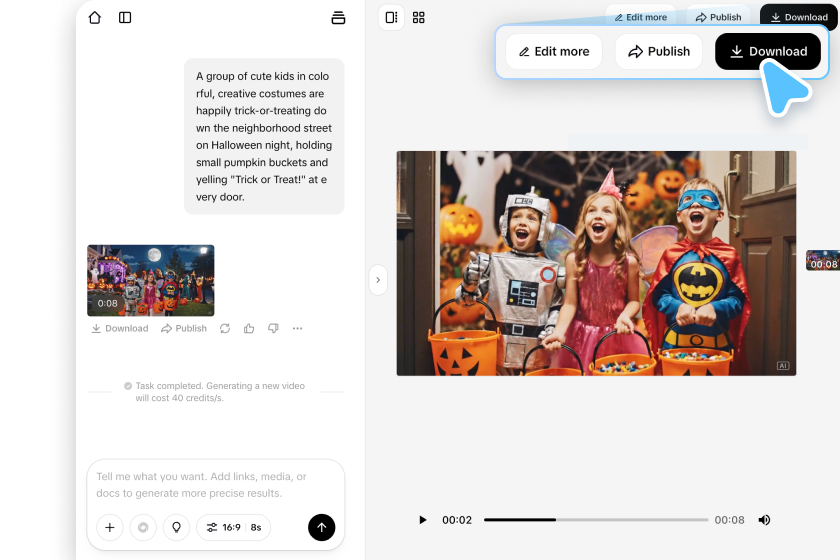Image resolution: width=840 pixels, height=560 pixels.
Task: Click the main video preview
Action: [596, 263]
